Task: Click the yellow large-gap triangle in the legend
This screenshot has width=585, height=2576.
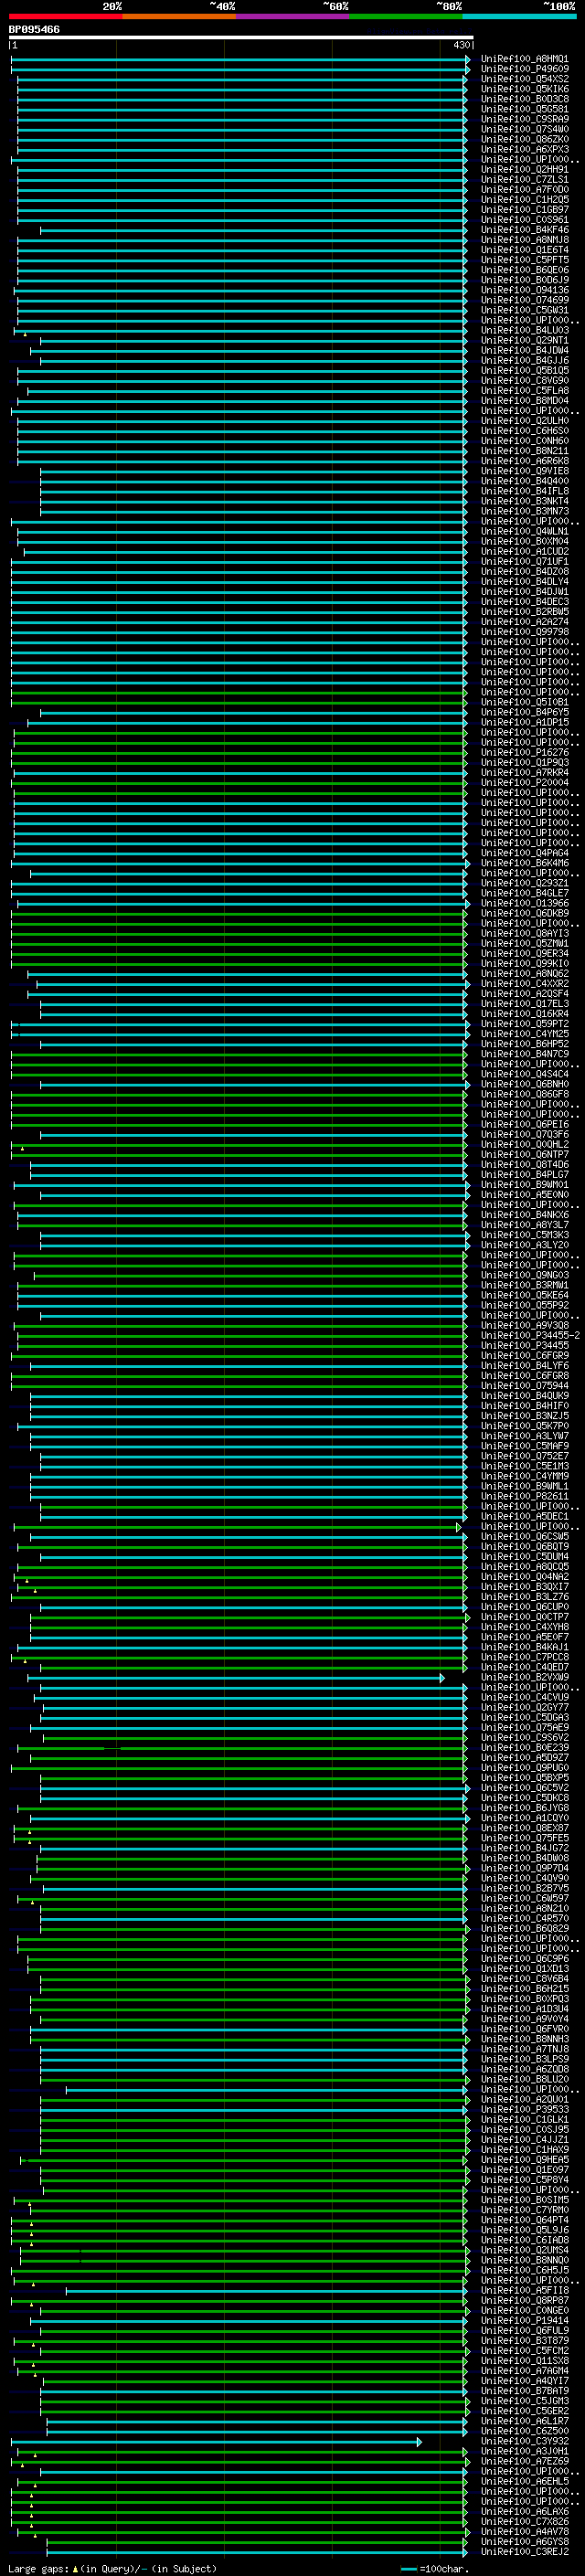Action: pyautogui.click(x=75, y=2569)
